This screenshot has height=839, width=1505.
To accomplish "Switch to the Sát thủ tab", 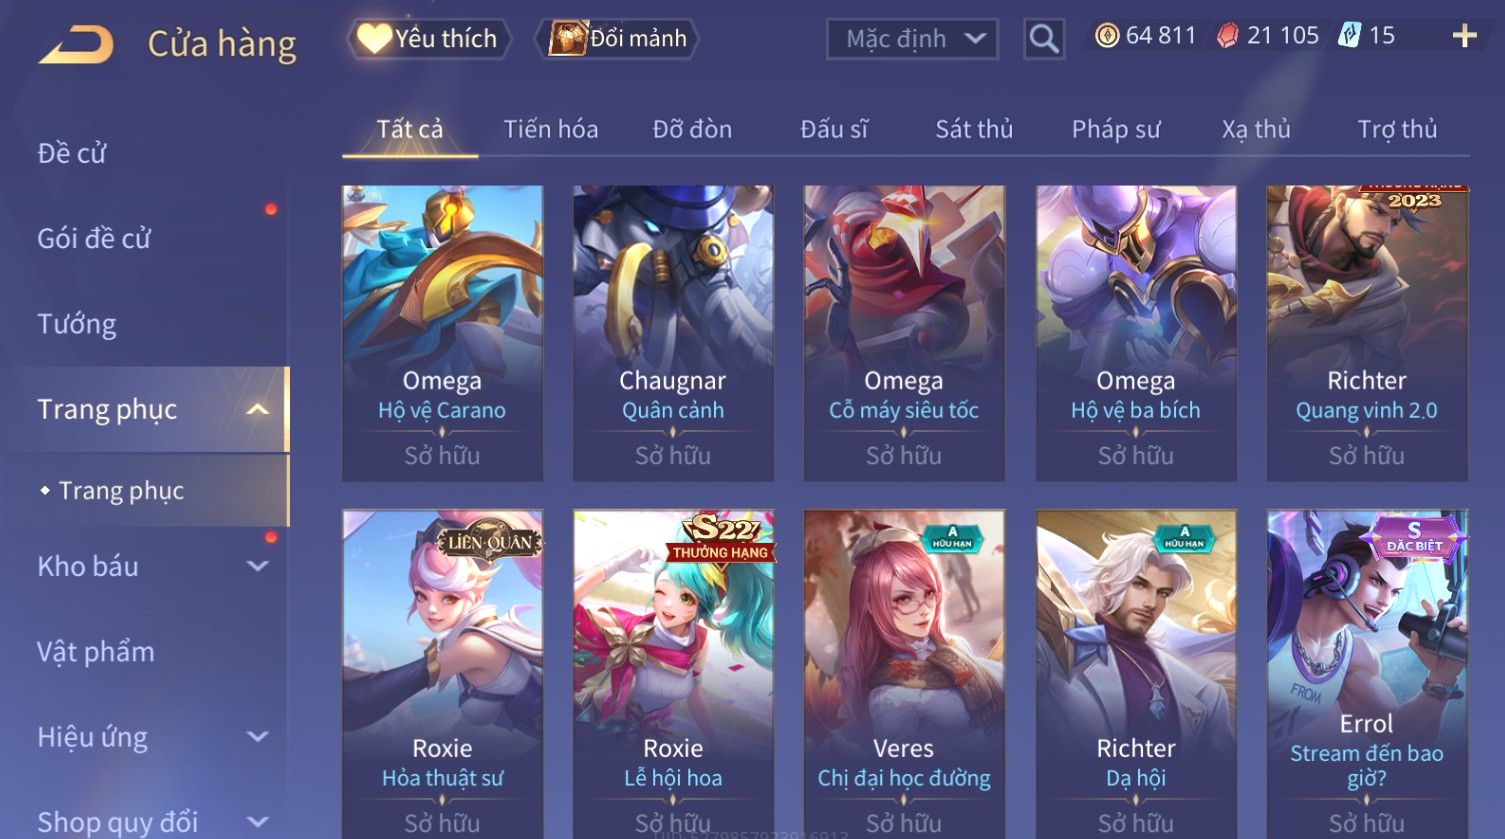I will click(x=974, y=129).
